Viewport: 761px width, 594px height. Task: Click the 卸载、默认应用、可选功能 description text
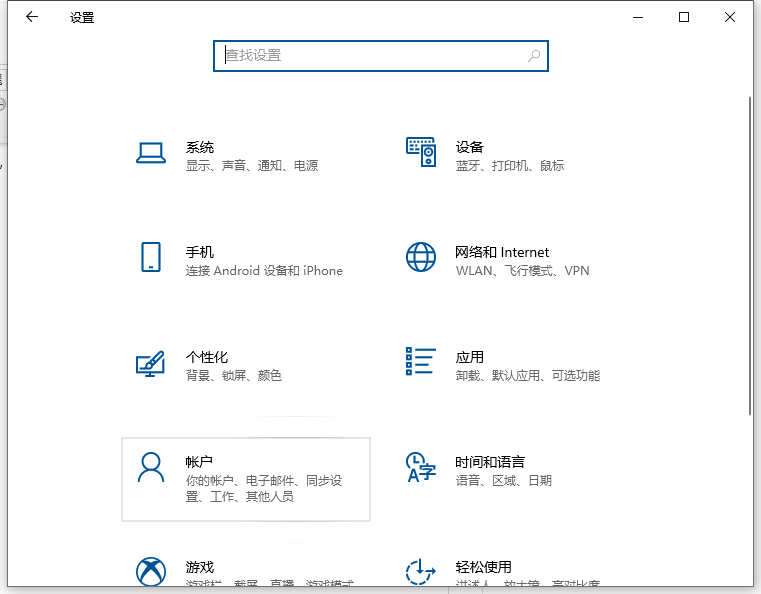pyautogui.click(x=527, y=376)
